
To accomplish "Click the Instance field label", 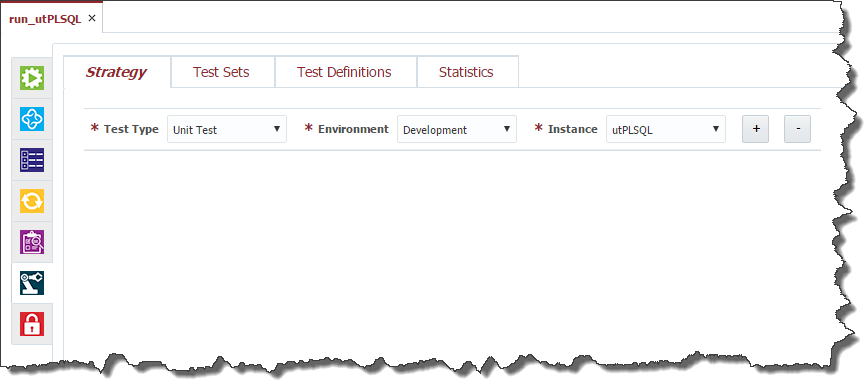I will pyautogui.click(x=573, y=129).
